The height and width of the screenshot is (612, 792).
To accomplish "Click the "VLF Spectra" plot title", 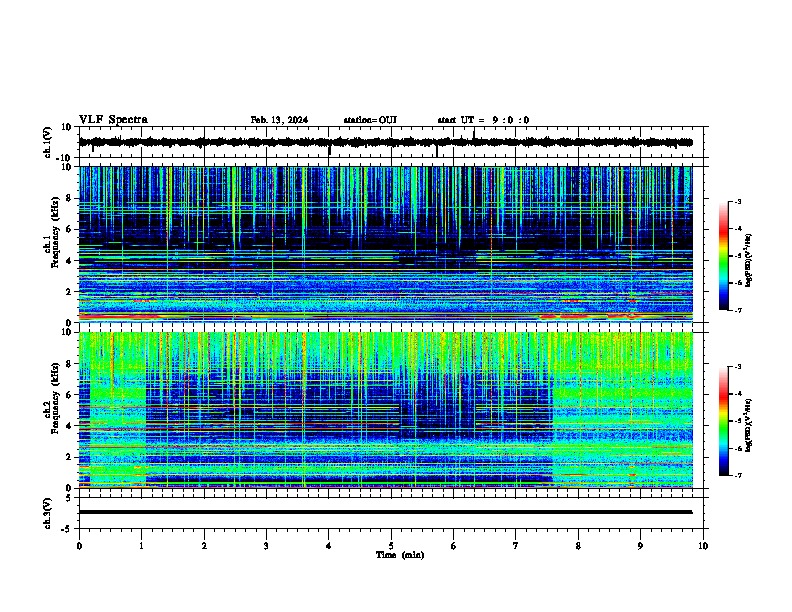I will point(113,119).
